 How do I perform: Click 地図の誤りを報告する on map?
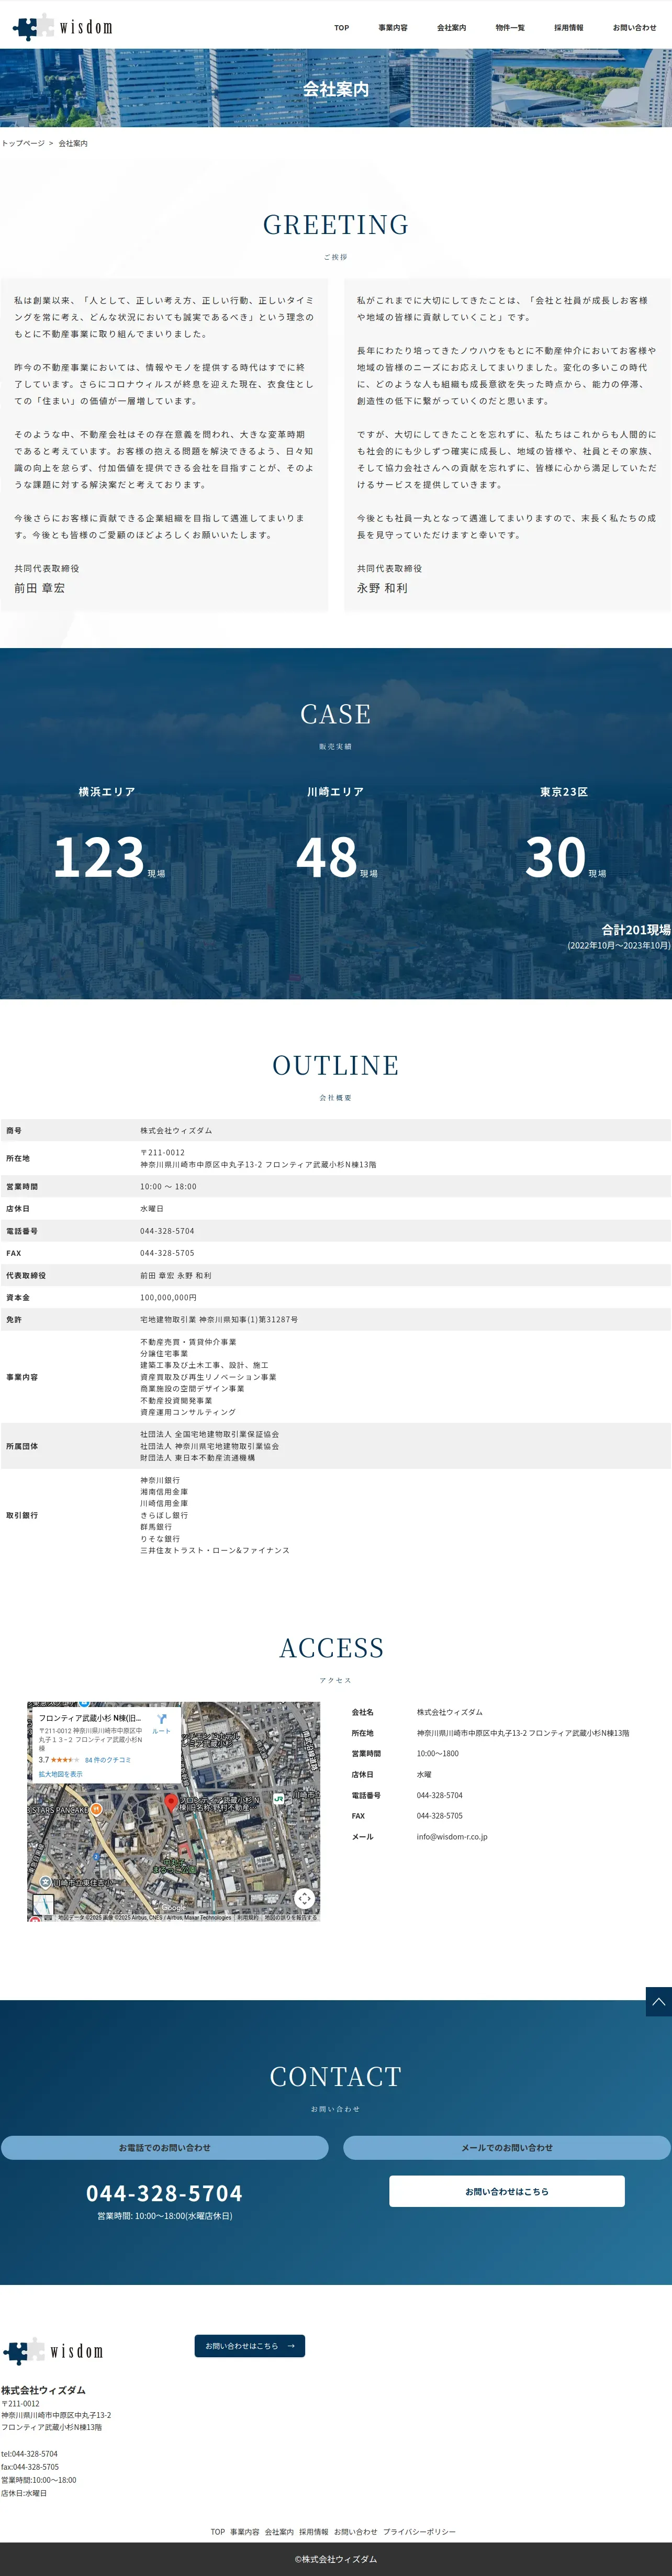(291, 1917)
